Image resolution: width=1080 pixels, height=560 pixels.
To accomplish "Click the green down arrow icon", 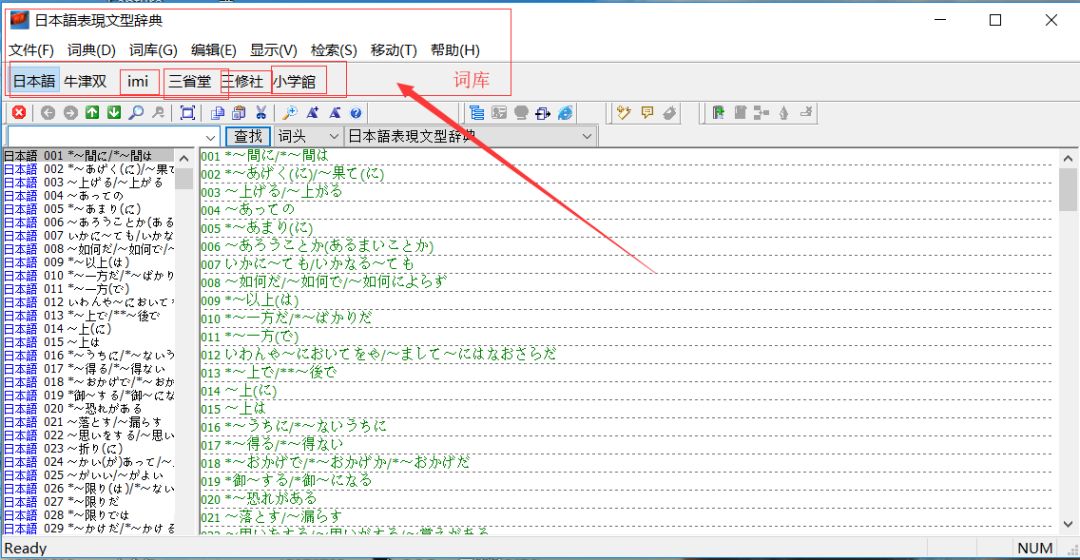I will pos(114,113).
